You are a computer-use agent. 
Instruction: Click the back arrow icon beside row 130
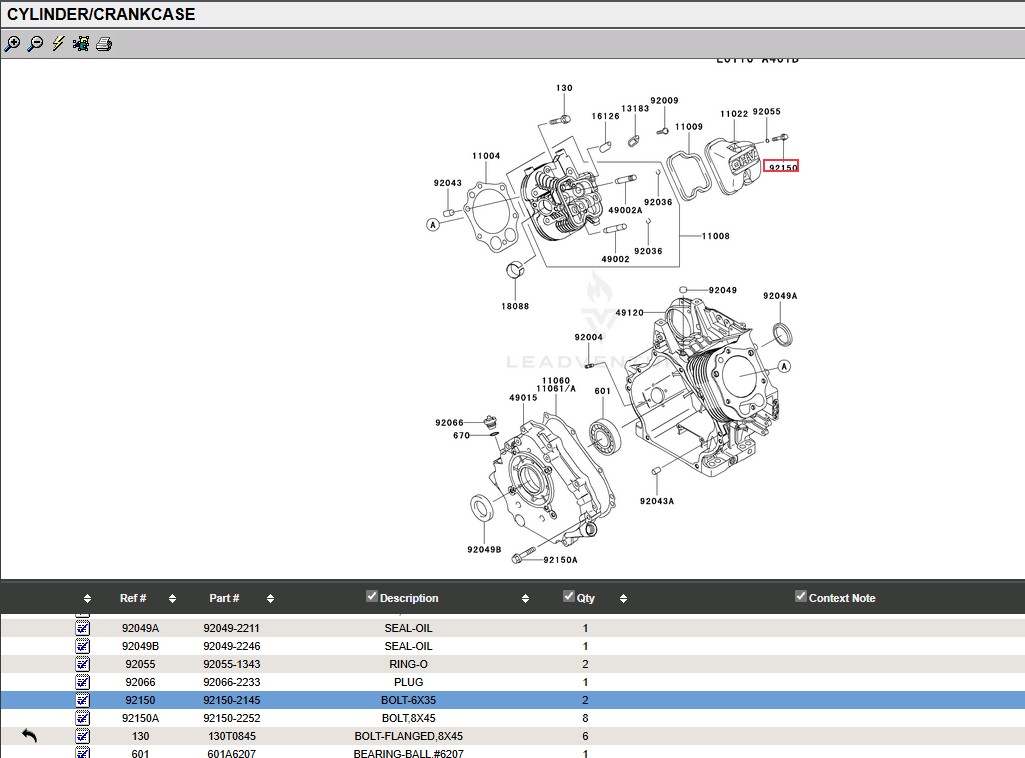tap(29, 736)
